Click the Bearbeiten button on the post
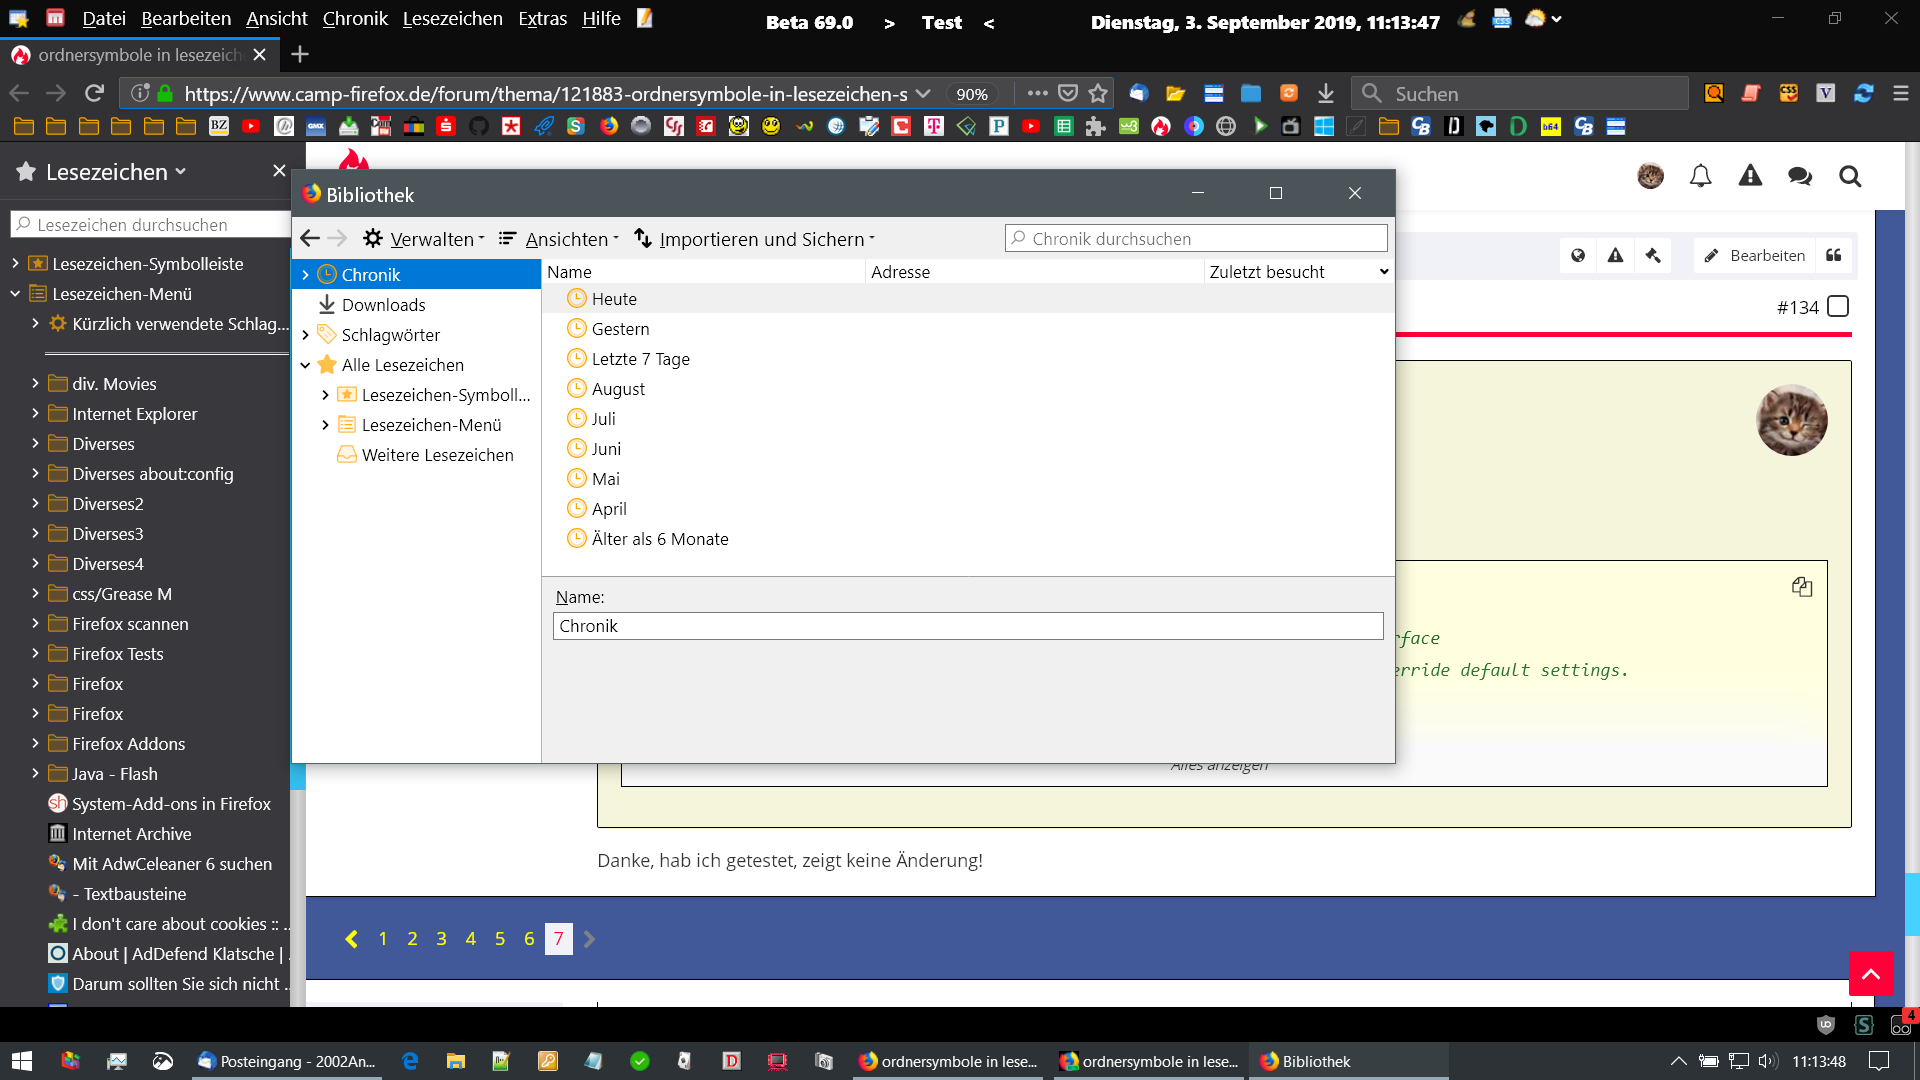1920x1080 pixels. pyautogui.click(x=1755, y=255)
